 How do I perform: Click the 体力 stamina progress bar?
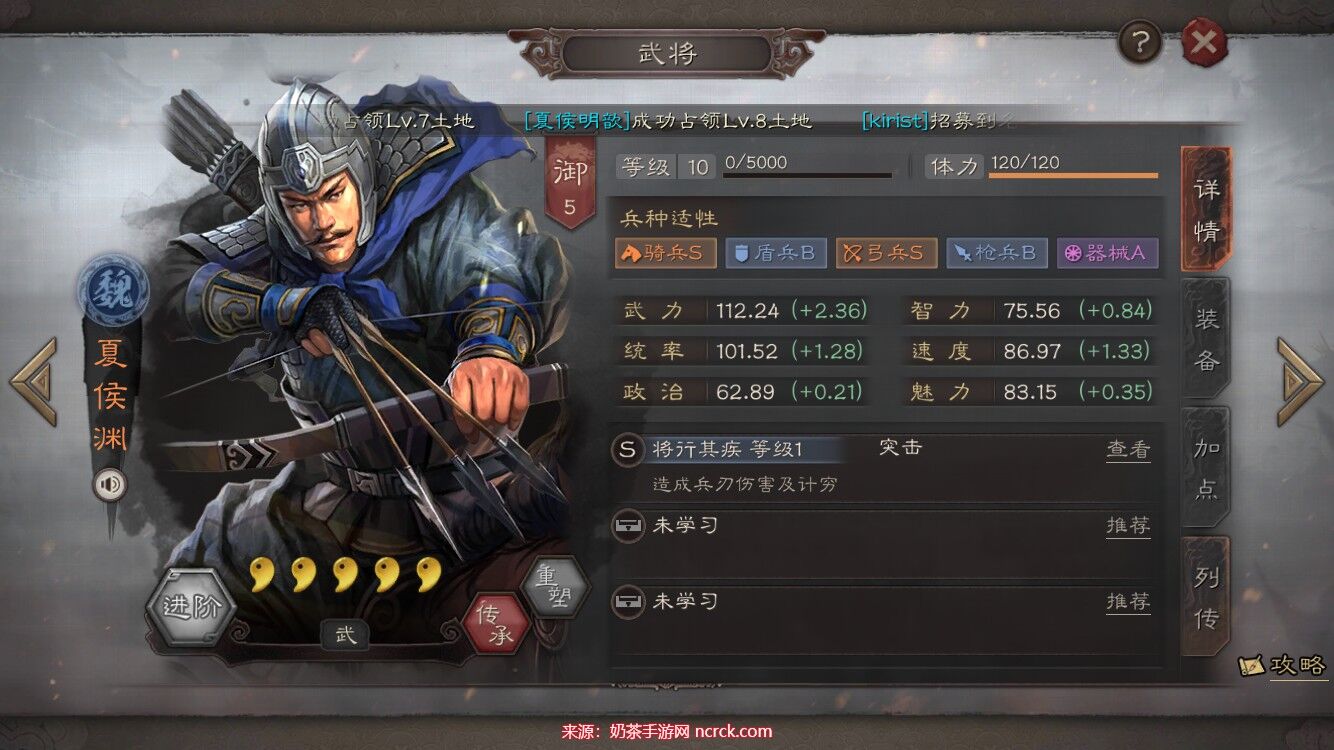coord(1073,176)
